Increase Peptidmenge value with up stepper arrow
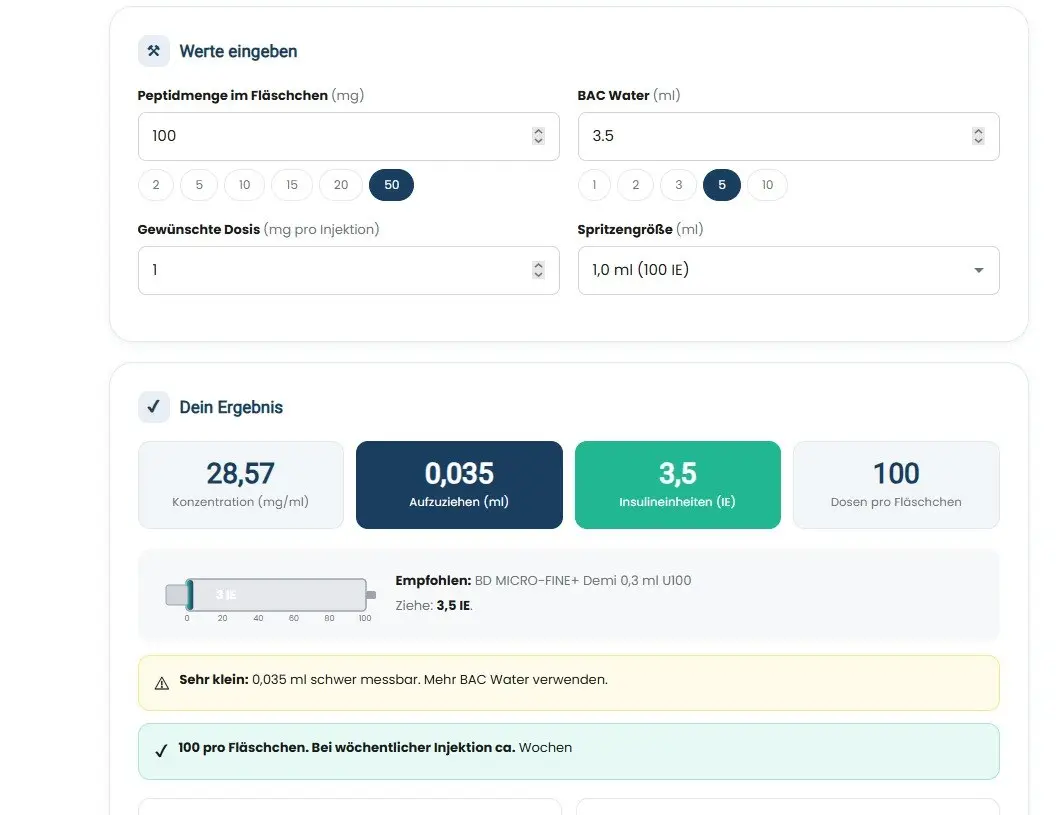This screenshot has width=1056, height=815. point(538,131)
